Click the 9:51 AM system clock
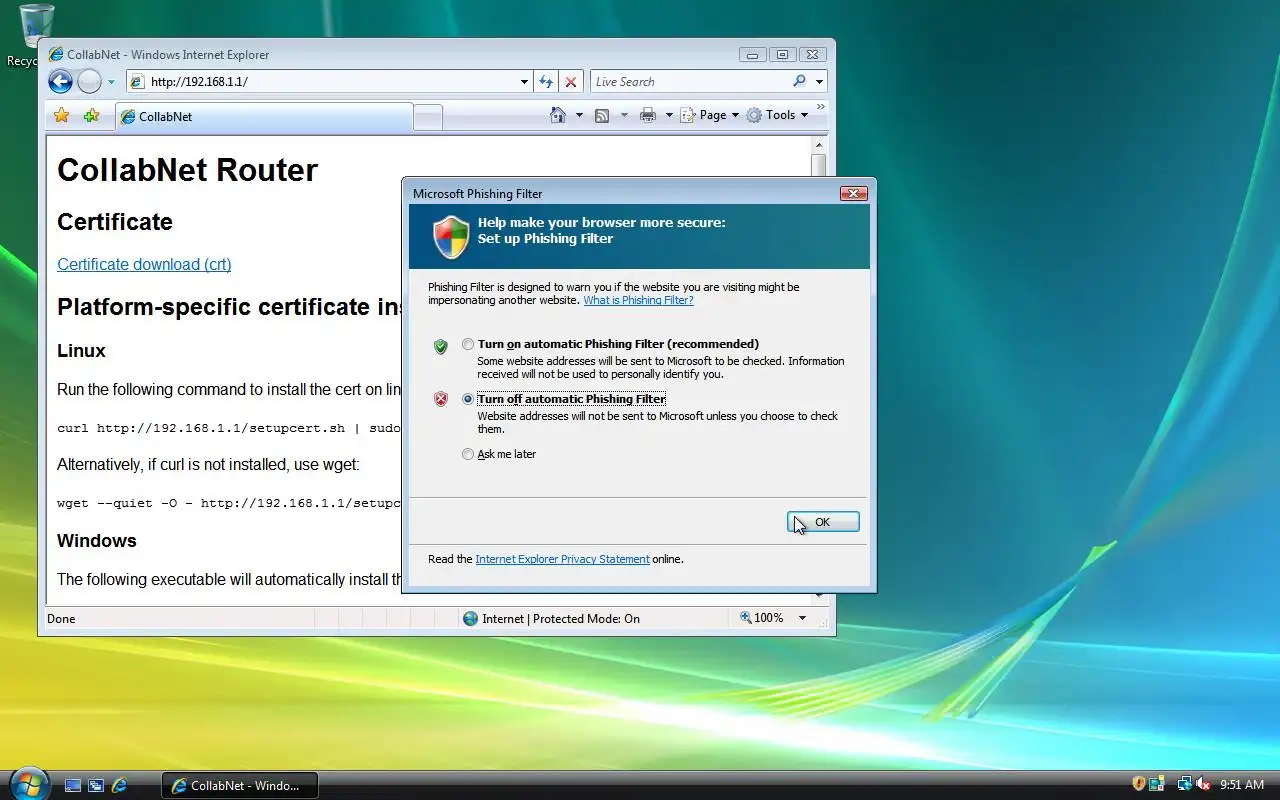Image resolution: width=1280 pixels, height=800 pixels. [x=1242, y=785]
